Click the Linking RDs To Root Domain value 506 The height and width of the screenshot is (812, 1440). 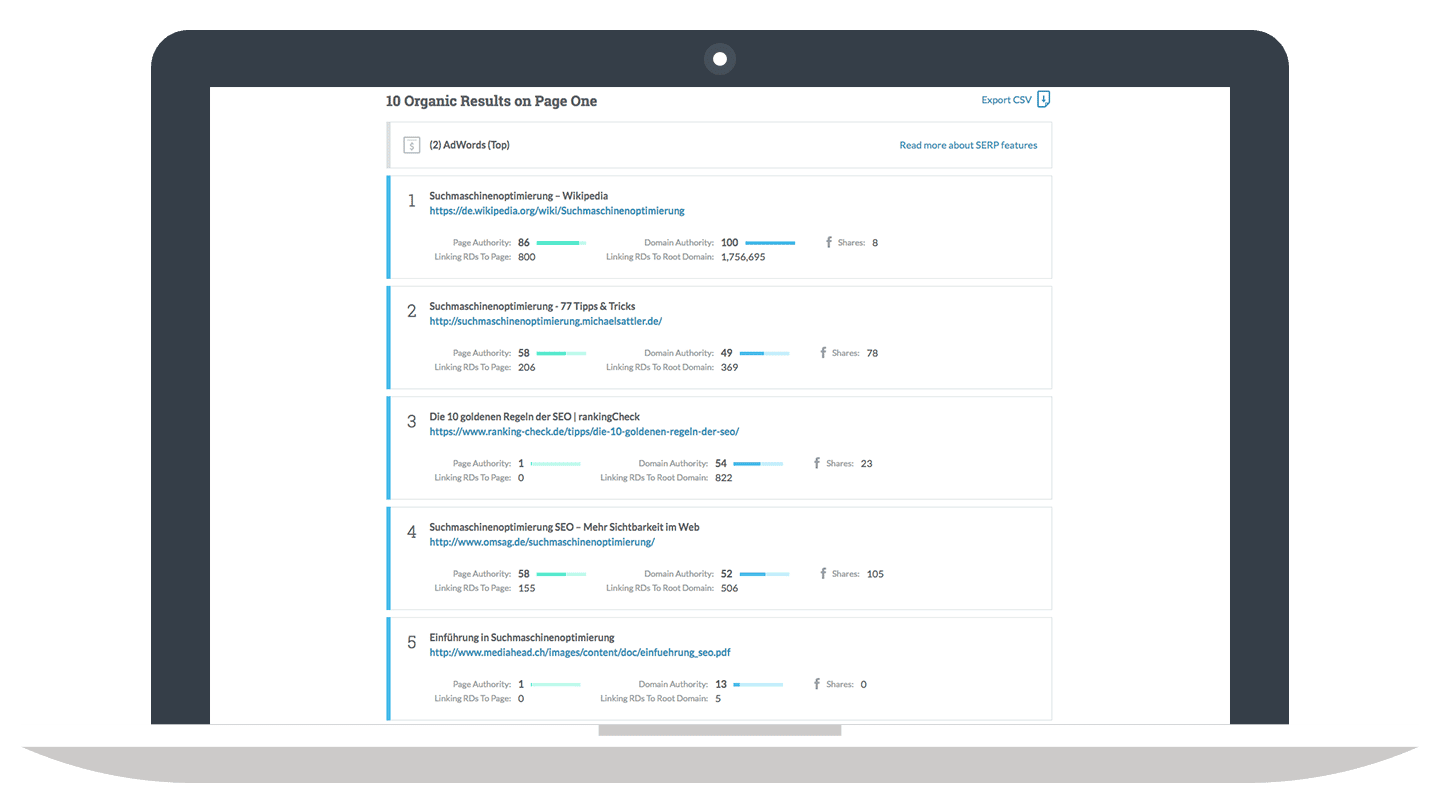(x=730, y=588)
